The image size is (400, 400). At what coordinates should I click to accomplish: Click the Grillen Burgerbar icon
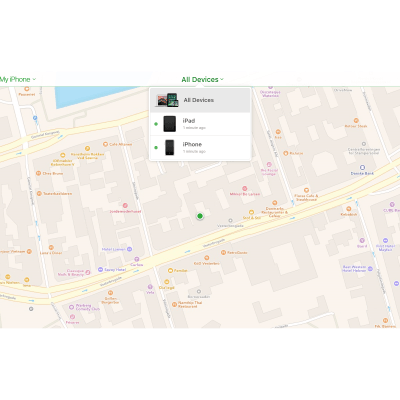(111, 293)
